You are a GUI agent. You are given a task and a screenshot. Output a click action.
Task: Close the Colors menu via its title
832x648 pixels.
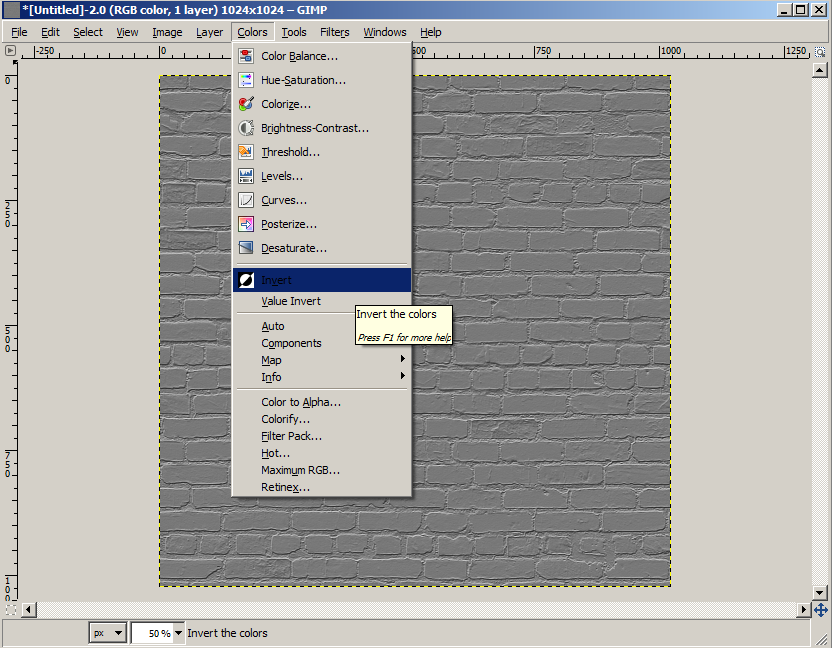(253, 32)
